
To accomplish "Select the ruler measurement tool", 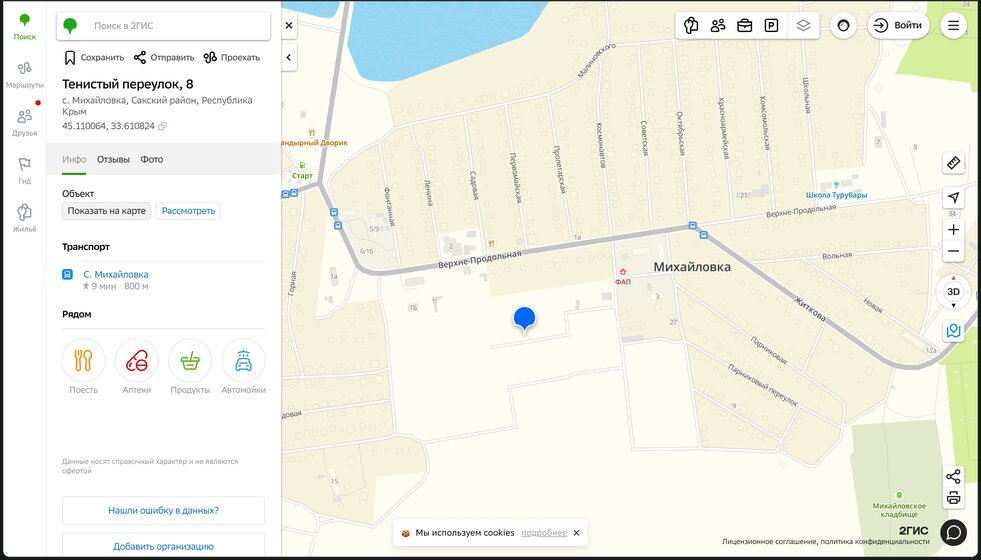I will pyautogui.click(x=953, y=163).
